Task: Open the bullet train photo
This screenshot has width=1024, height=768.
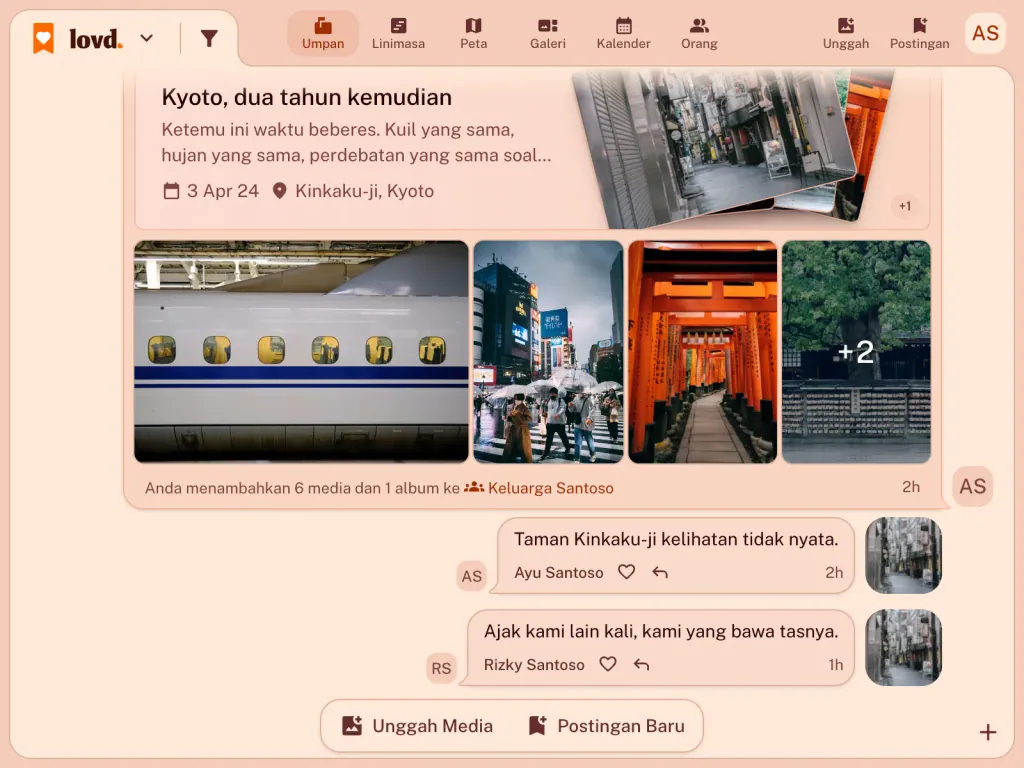Action: click(301, 352)
